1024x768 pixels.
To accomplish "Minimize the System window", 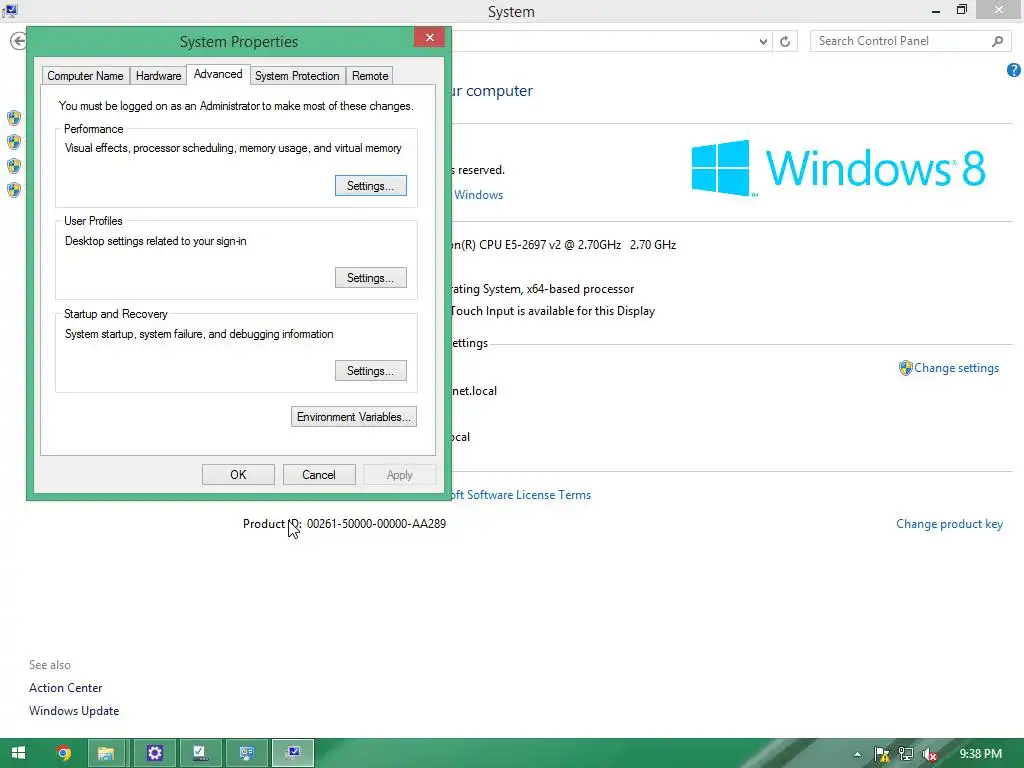I will click(935, 10).
